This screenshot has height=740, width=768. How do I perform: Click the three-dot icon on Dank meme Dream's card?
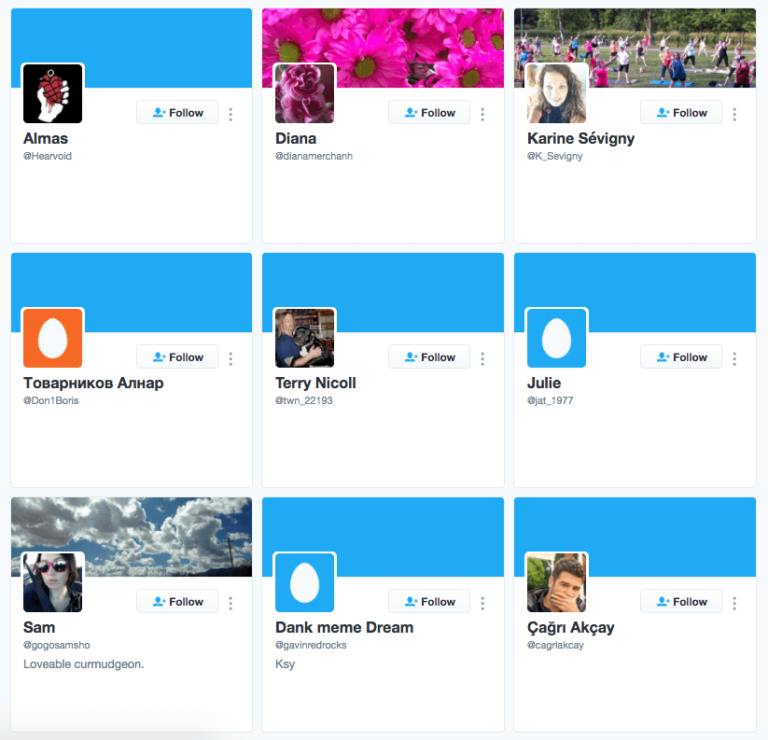(x=482, y=603)
